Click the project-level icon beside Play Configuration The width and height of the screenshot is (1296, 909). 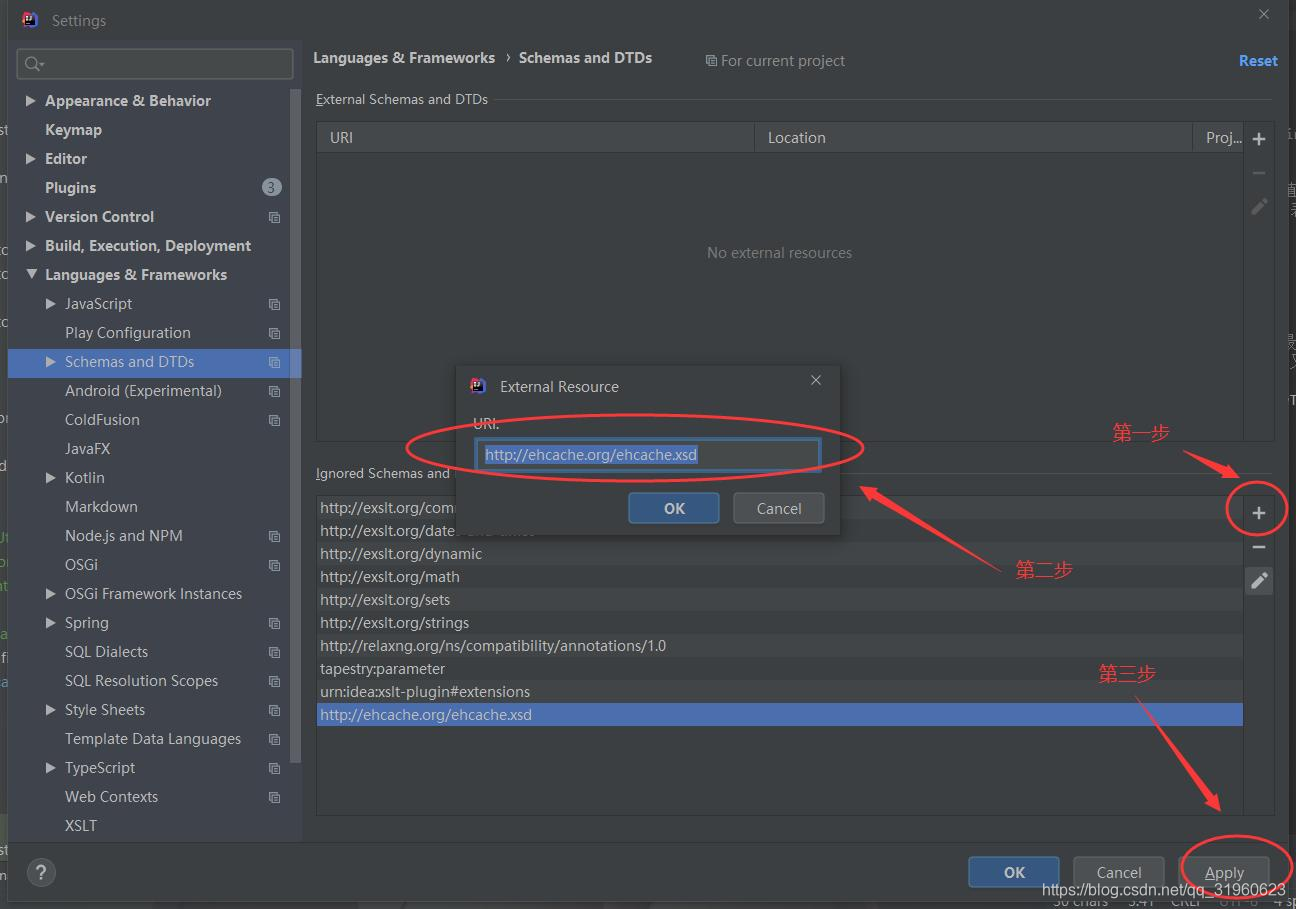[274, 333]
